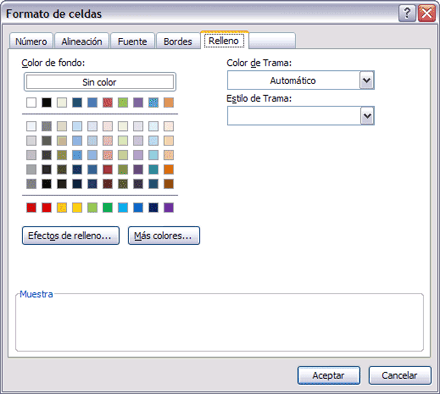440x394 pixels.
Task: Choose the sky blue standard color in bottom row
Action: (123, 208)
